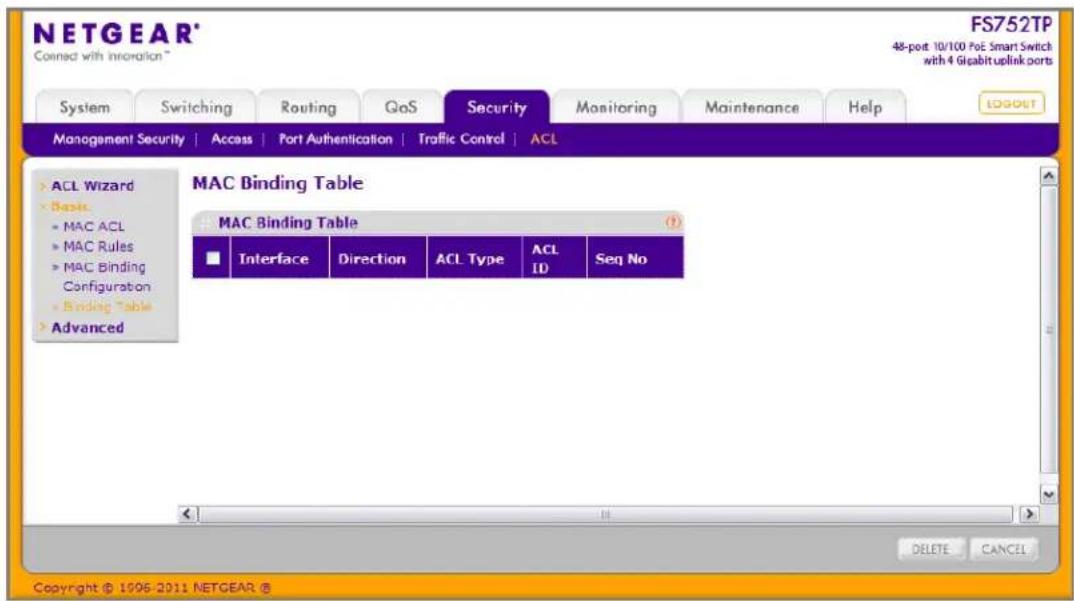Viewport: 1074px width, 601px height.
Task: Click the DELETE button
Action: tap(931, 549)
